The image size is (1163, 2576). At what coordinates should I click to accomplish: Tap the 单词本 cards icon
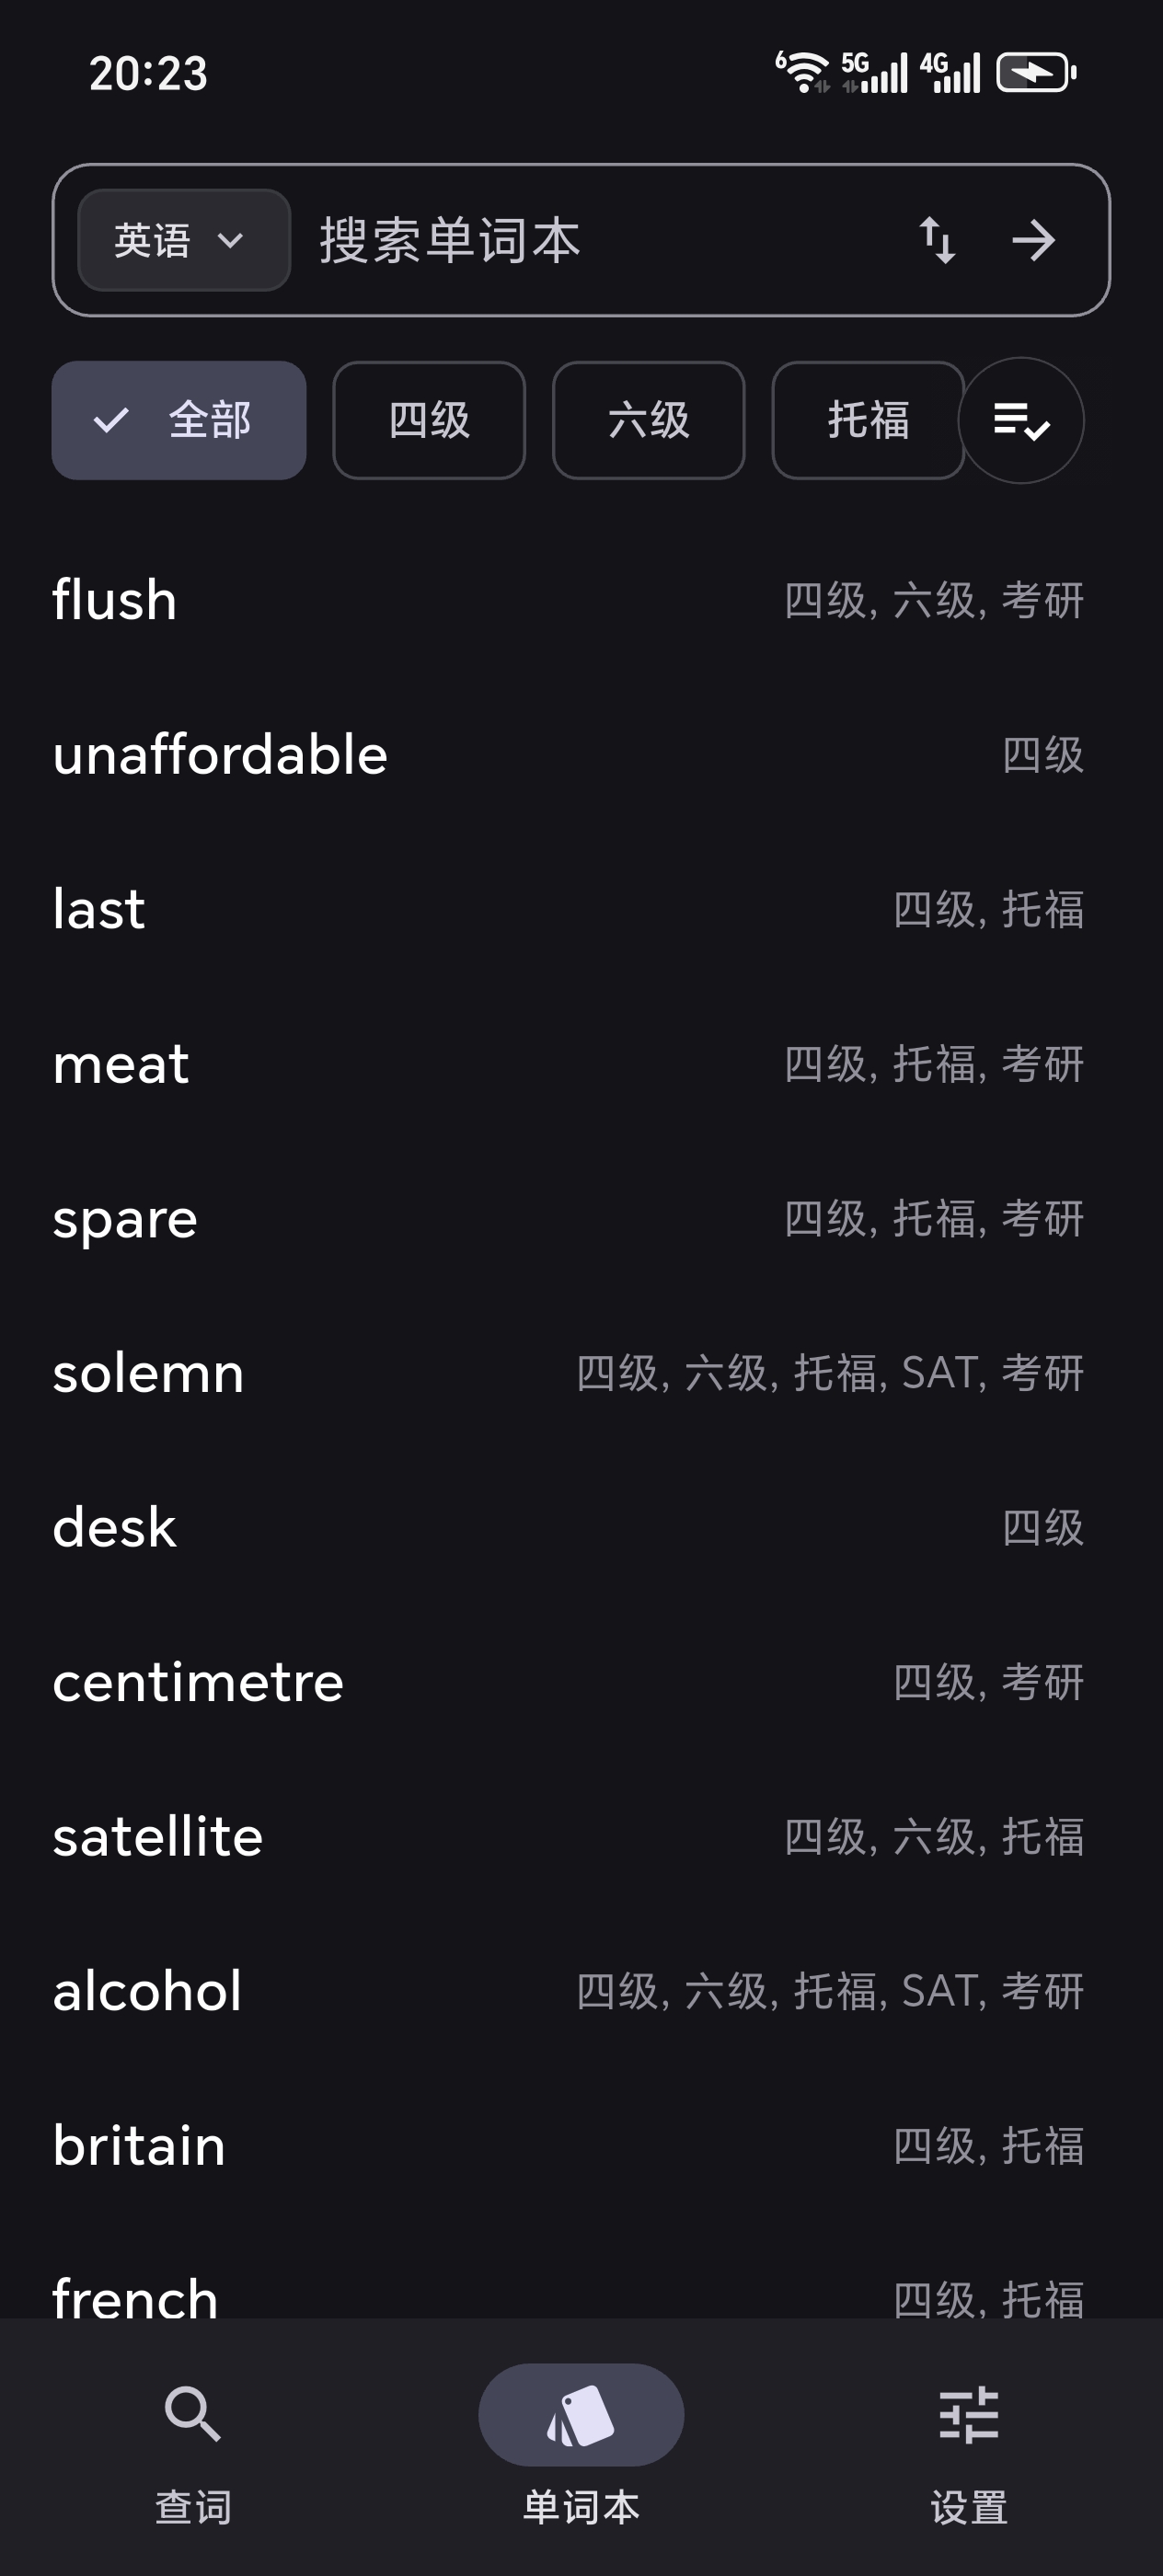click(581, 2414)
